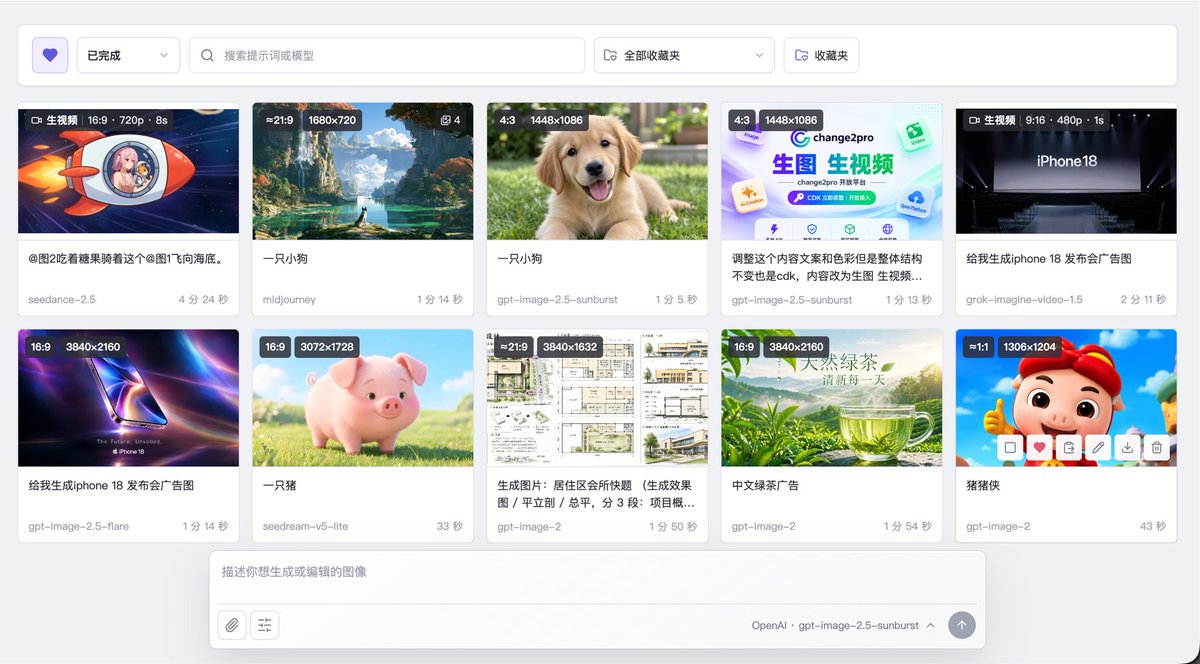Open the golden retriever puppy thumbnail
The width and height of the screenshot is (1200, 664).
[597, 172]
